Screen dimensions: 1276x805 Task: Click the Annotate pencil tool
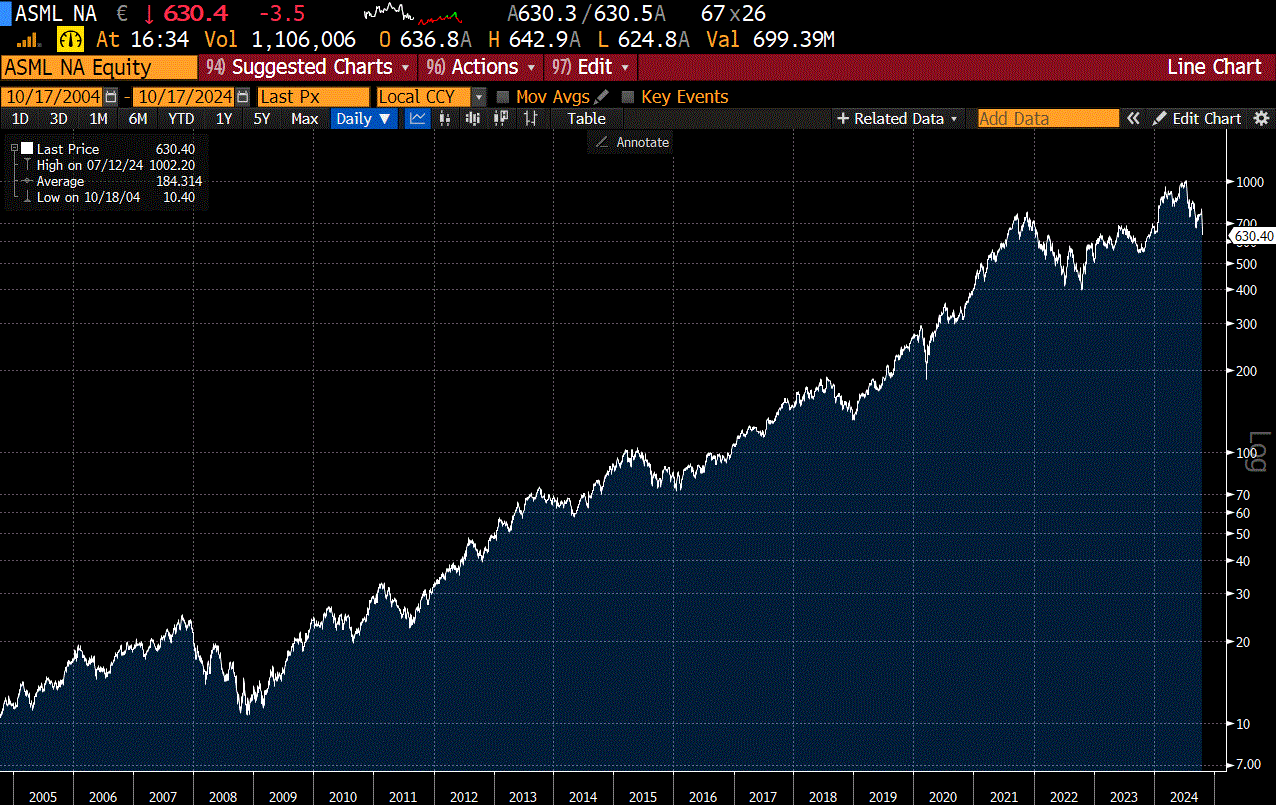click(631, 142)
